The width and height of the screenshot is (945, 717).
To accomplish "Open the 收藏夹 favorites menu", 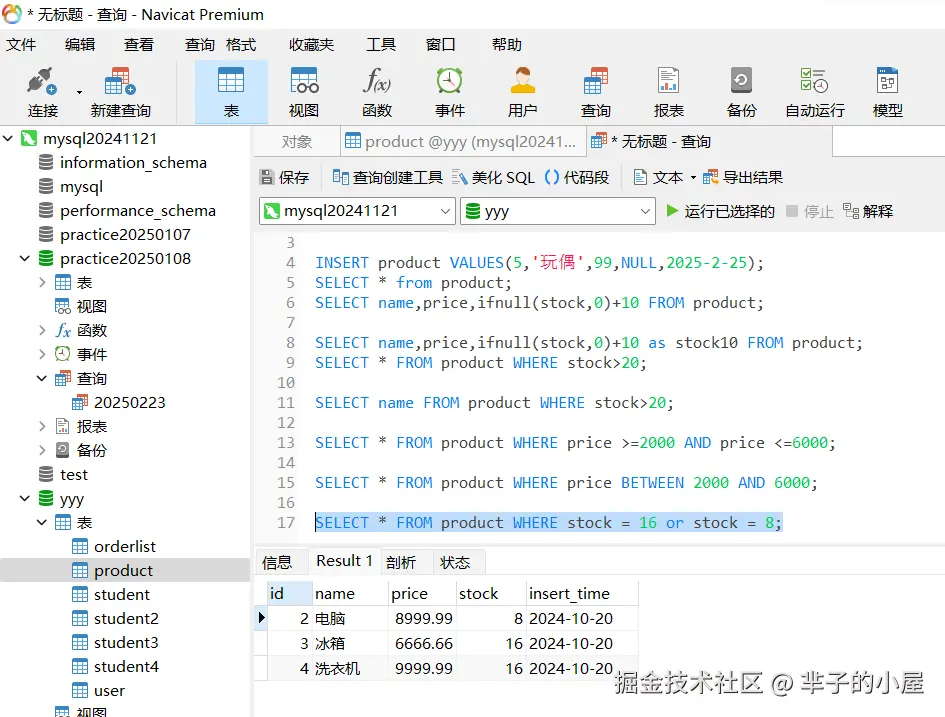I will pos(311,45).
